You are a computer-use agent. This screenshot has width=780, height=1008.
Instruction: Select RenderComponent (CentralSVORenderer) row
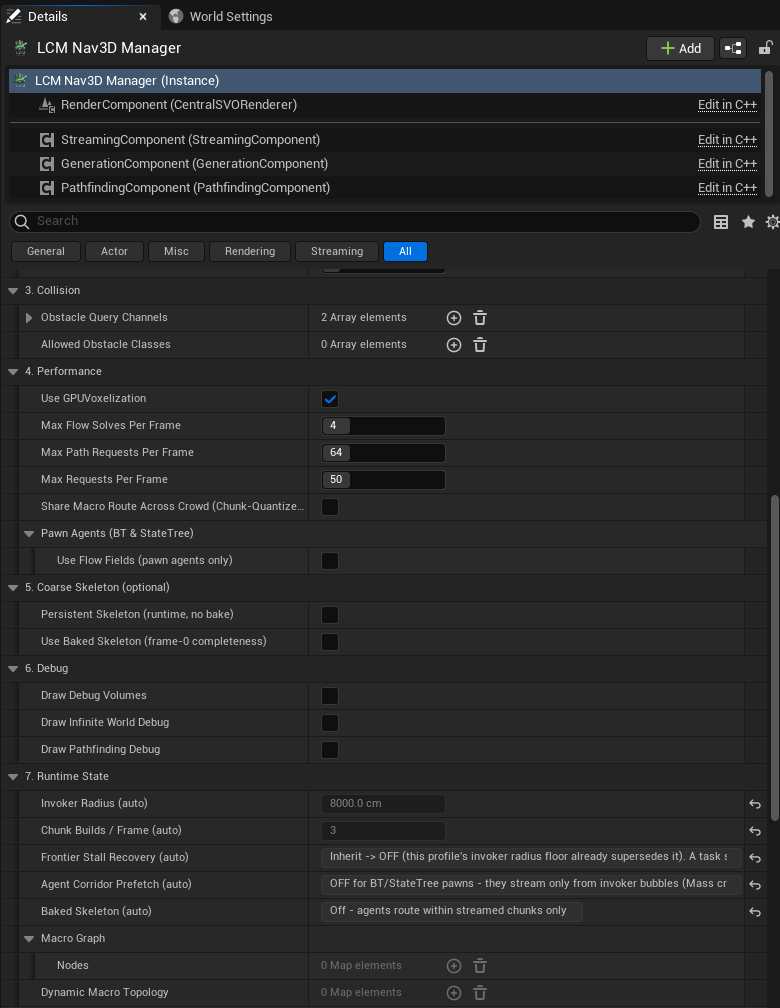click(x=385, y=105)
